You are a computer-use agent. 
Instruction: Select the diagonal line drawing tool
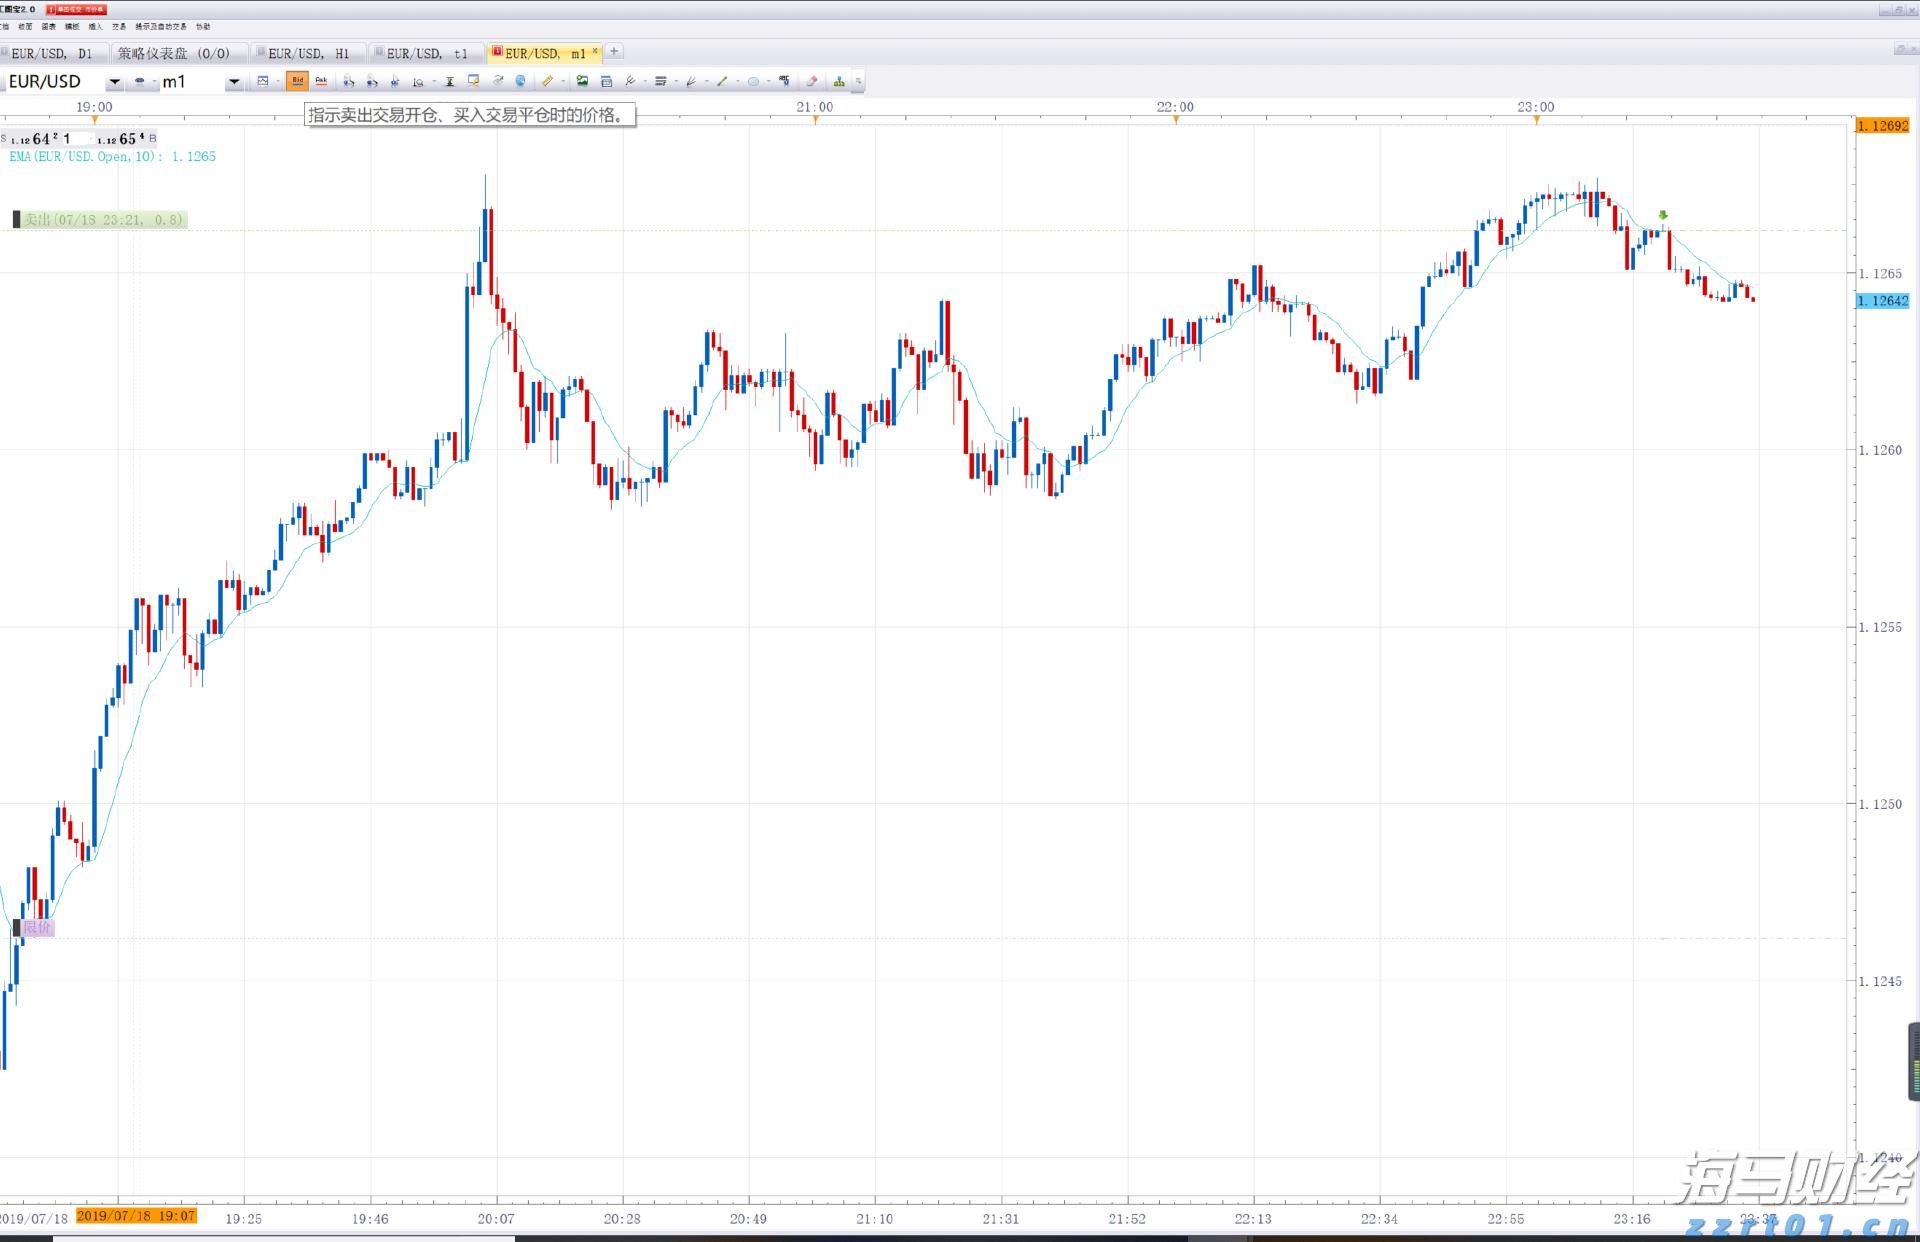tap(722, 81)
